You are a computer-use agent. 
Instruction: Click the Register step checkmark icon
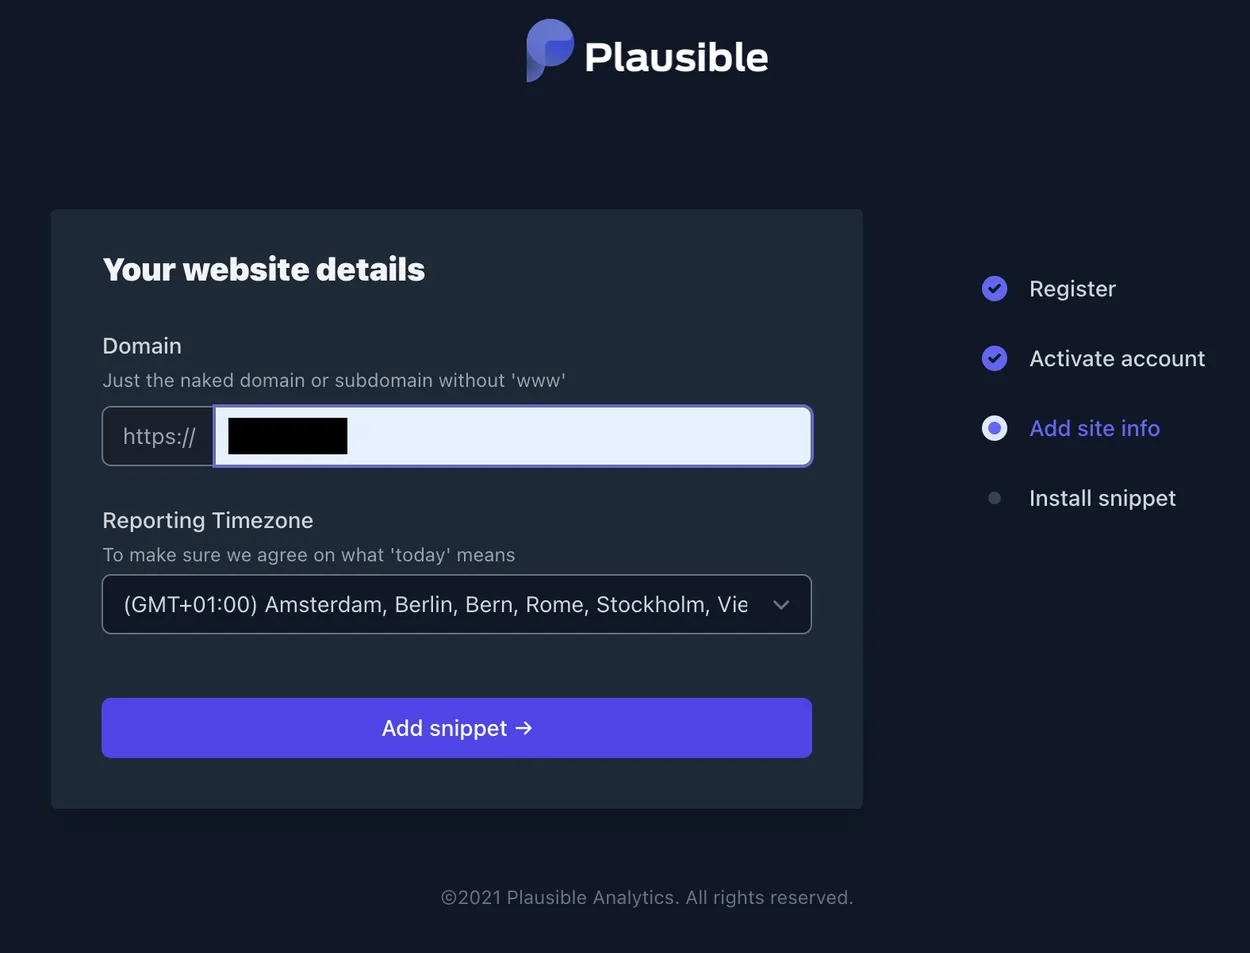point(994,288)
